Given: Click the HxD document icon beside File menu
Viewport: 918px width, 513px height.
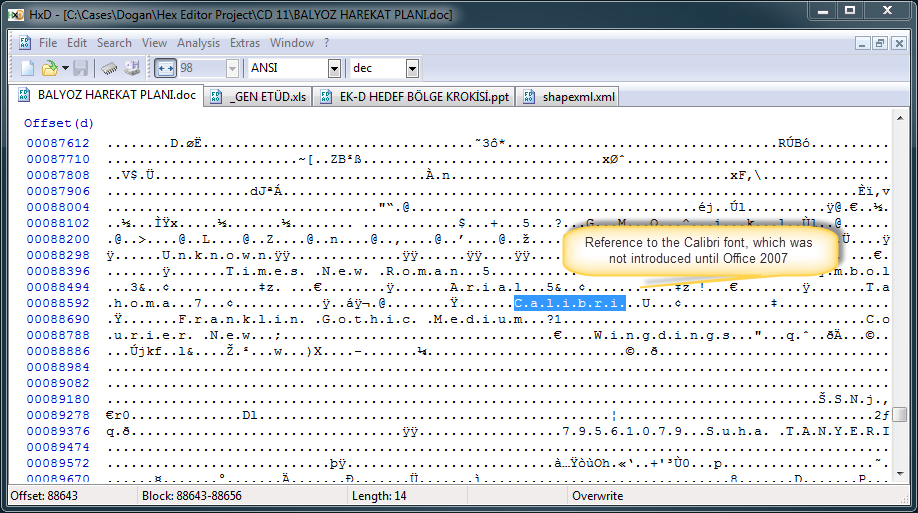Looking at the screenshot, I should pos(24,43).
